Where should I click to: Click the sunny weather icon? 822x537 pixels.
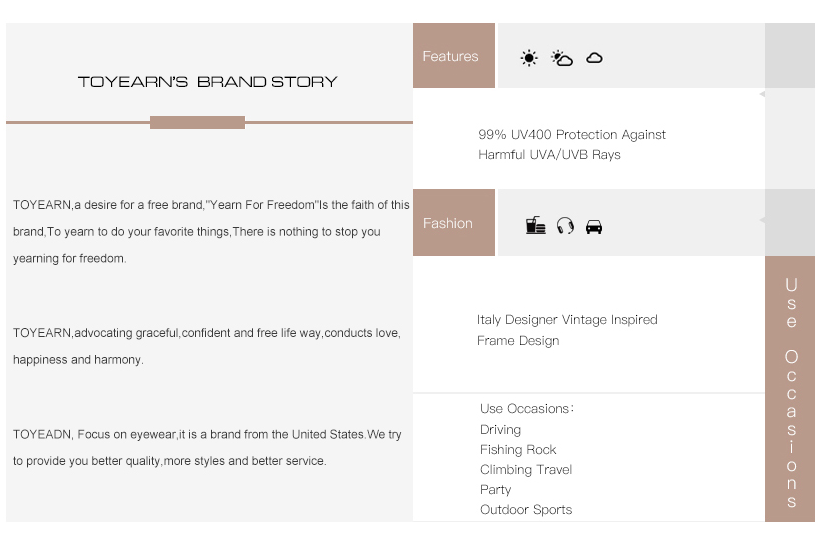click(529, 58)
